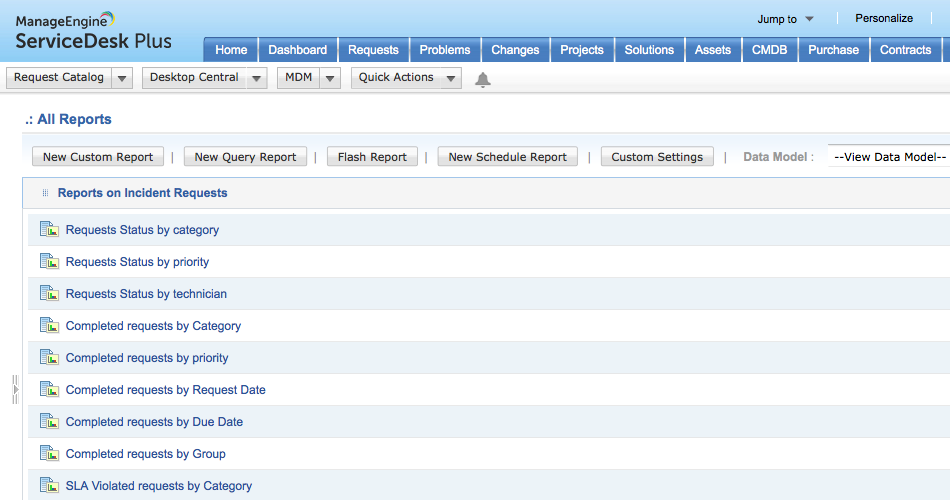Click report icon beside Requests Status by technician
The image size is (950, 500).
coord(49,293)
